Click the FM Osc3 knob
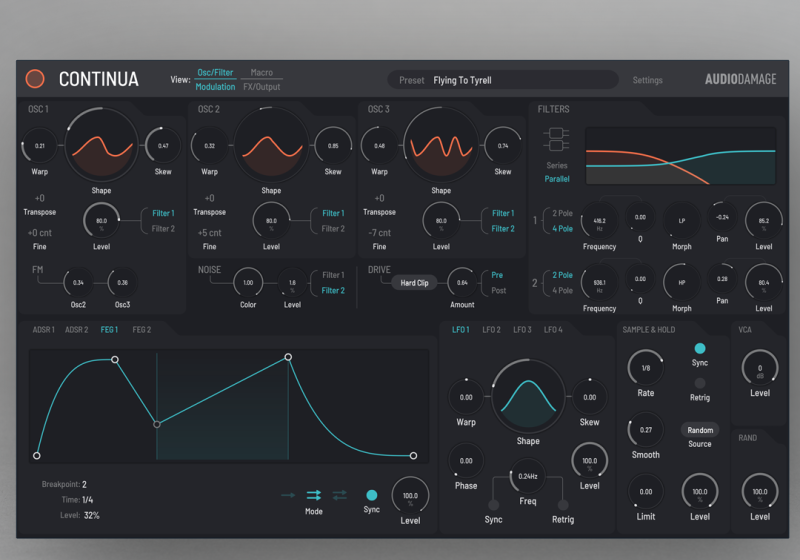The height and width of the screenshot is (560, 800). pos(122,283)
